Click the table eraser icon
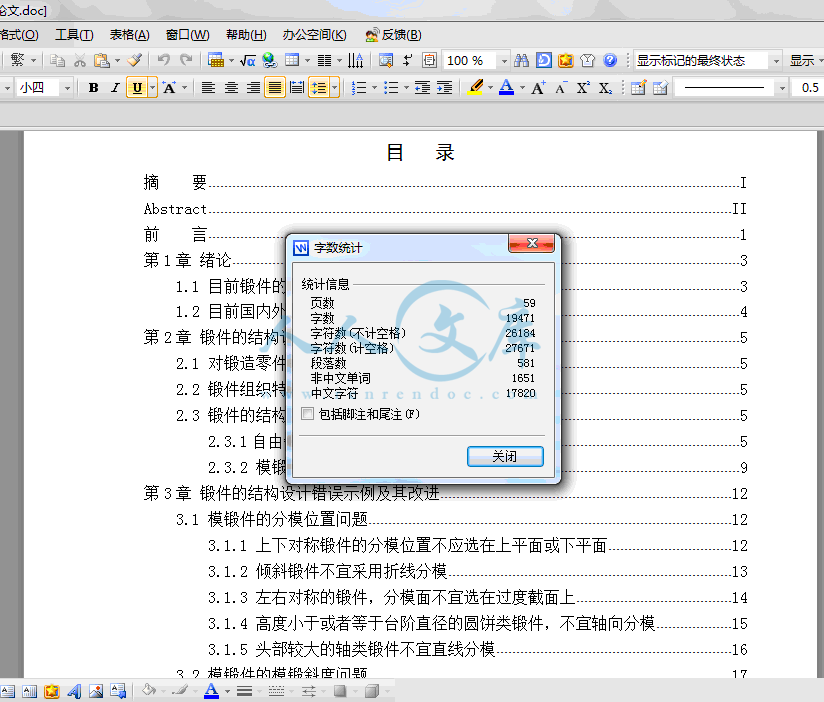The image size is (824, 702). click(661, 88)
